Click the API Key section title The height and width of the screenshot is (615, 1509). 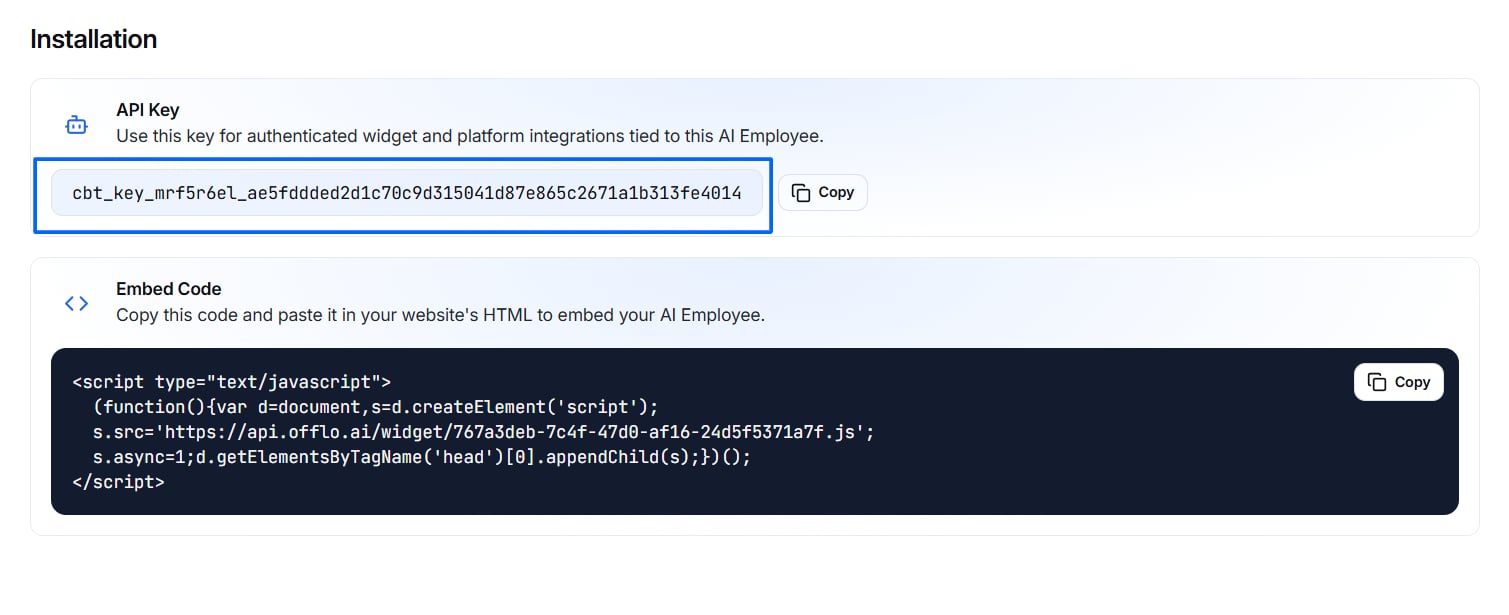click(x=148, y=110)
